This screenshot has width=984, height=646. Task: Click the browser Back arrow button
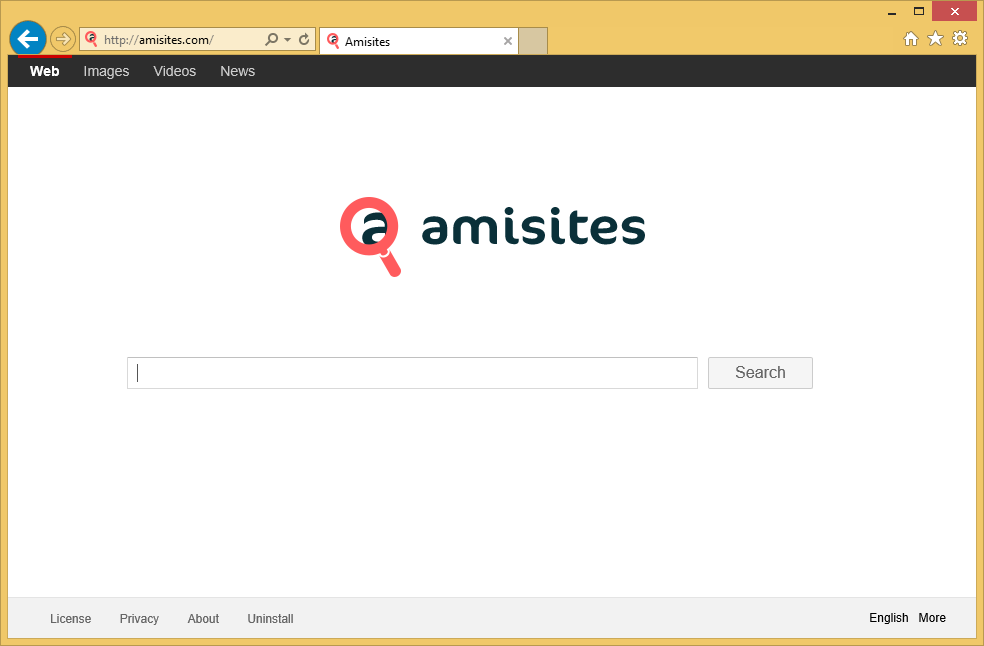(x=27, y=39)
